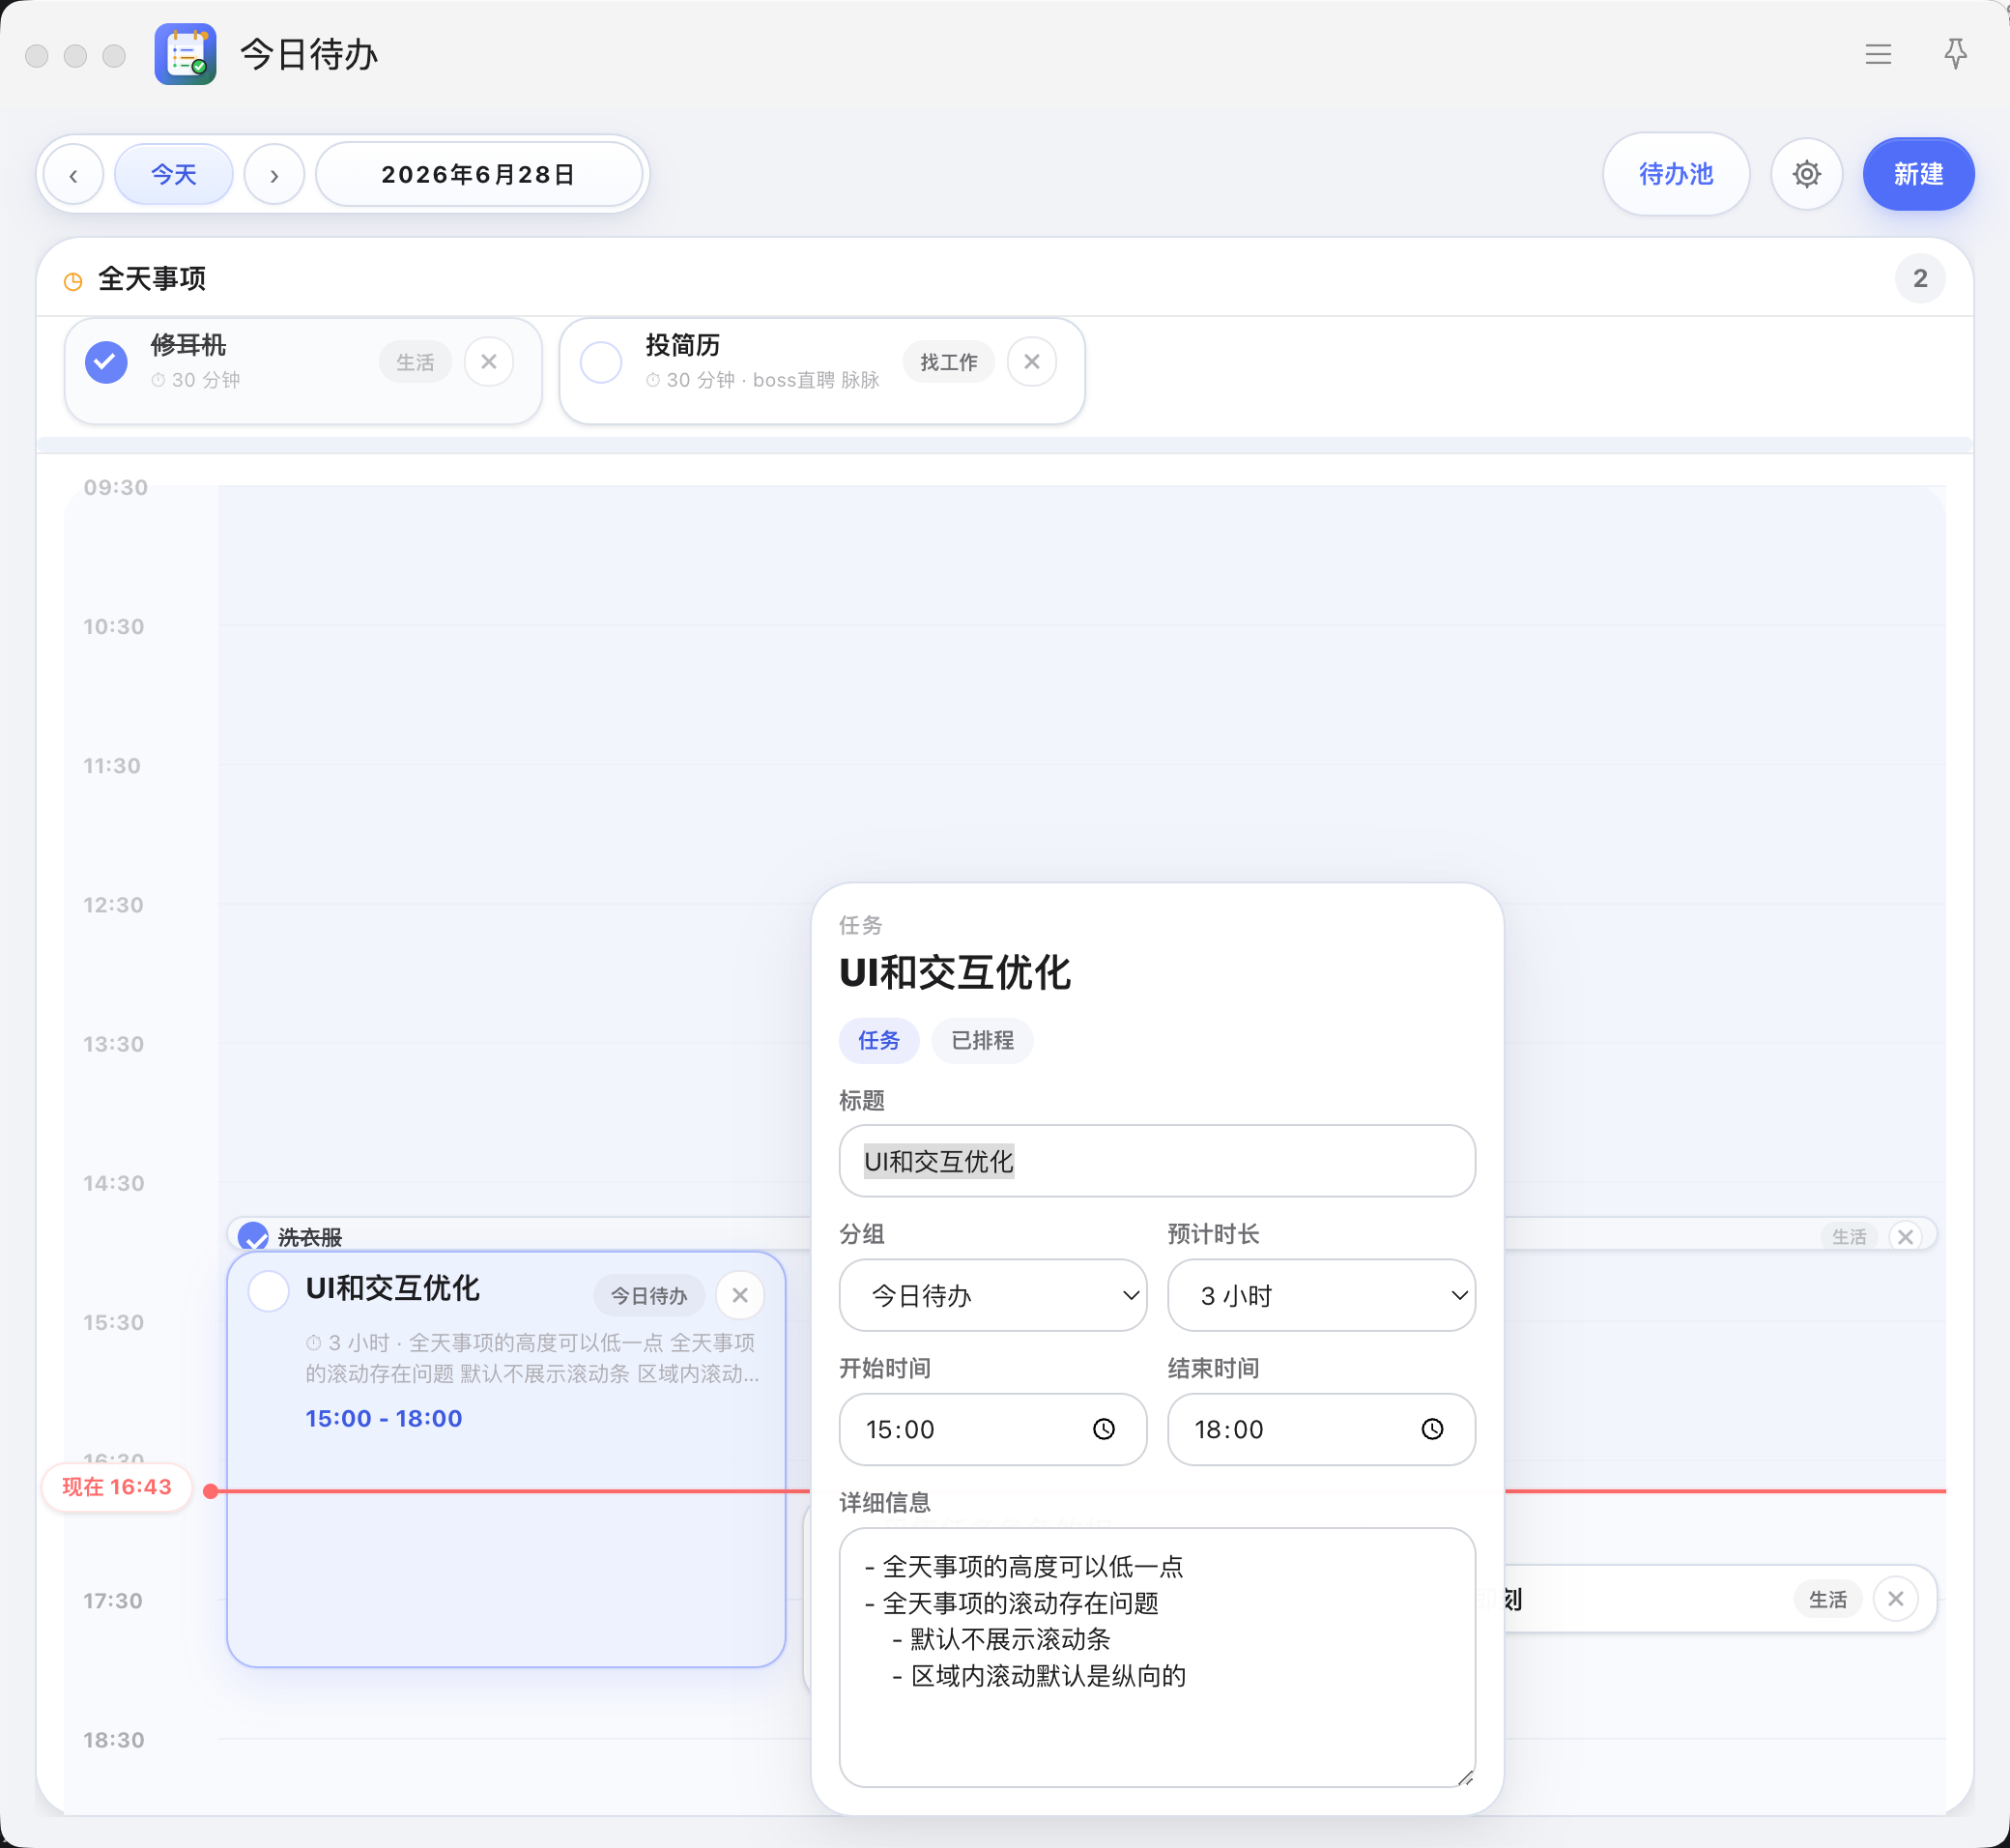The image size is (2010, 1848).
Task: Mark 投简历 as completed
Action: [601, 362]
